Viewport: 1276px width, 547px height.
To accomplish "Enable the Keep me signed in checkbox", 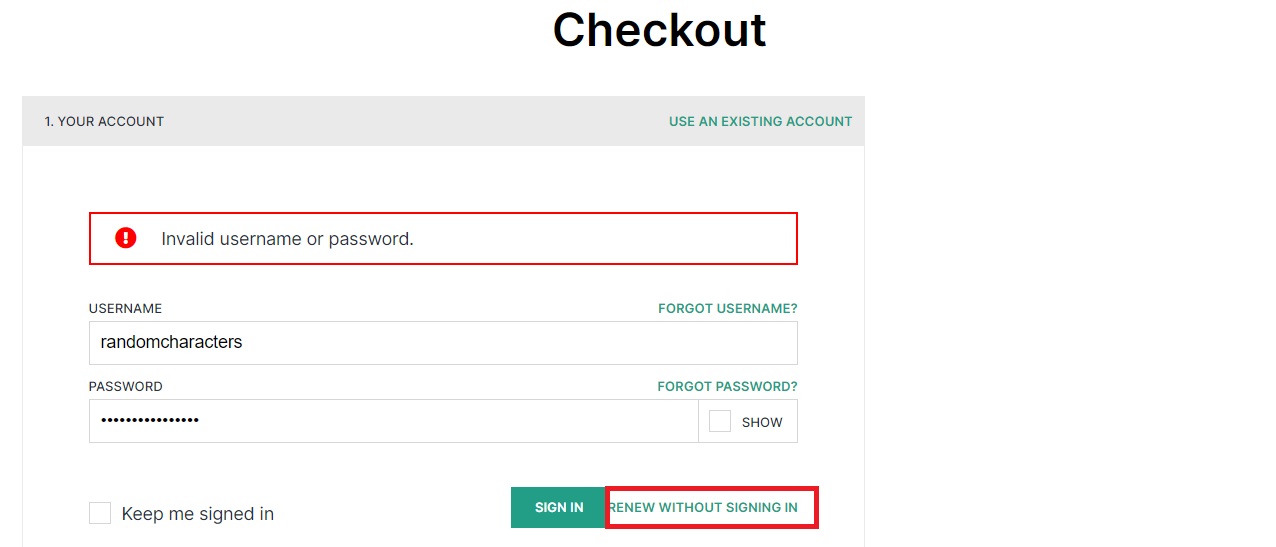I will pos(100,513).
